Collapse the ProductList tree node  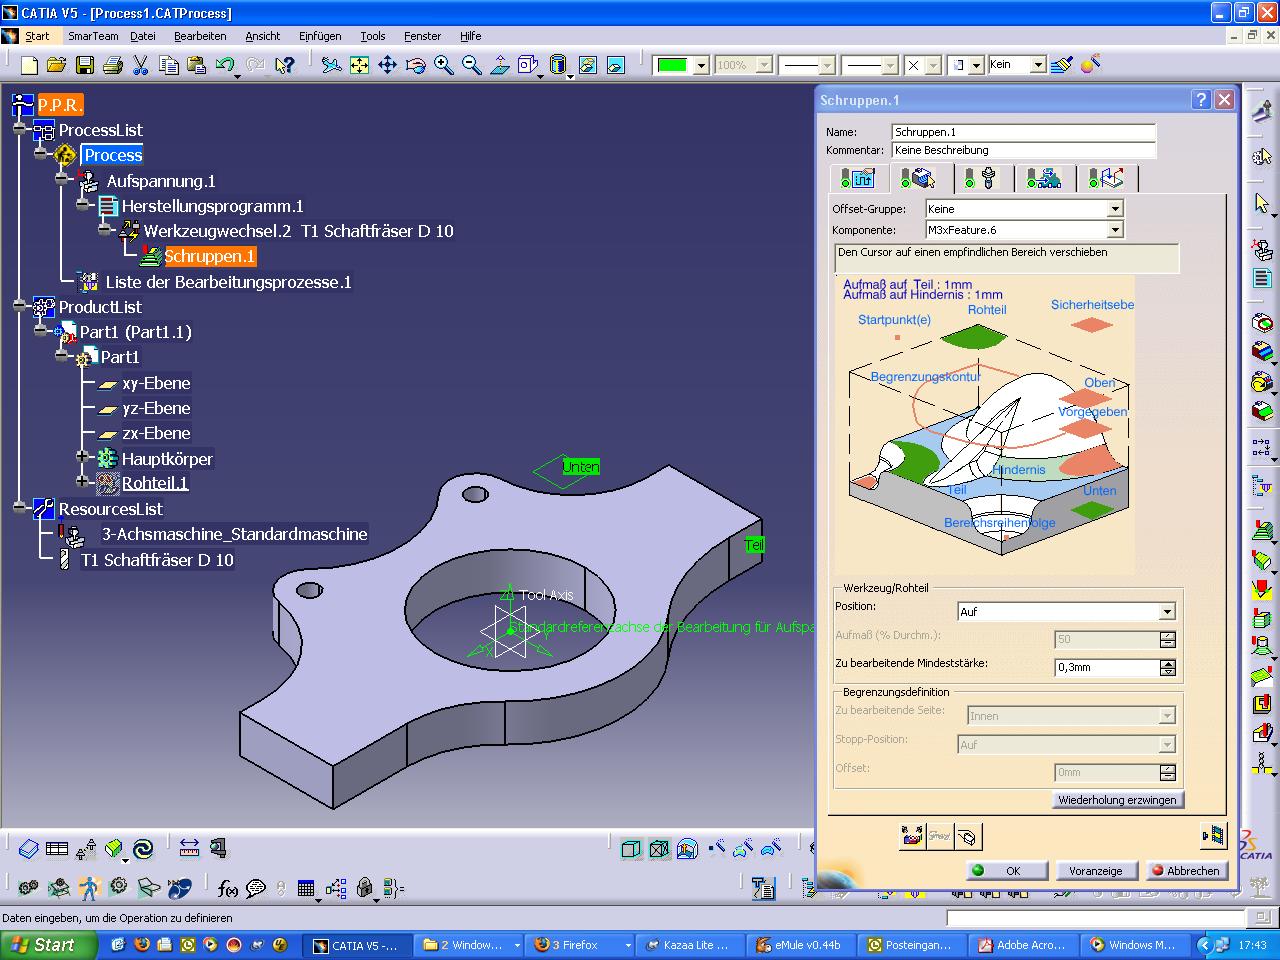click(x=19, y=307)
